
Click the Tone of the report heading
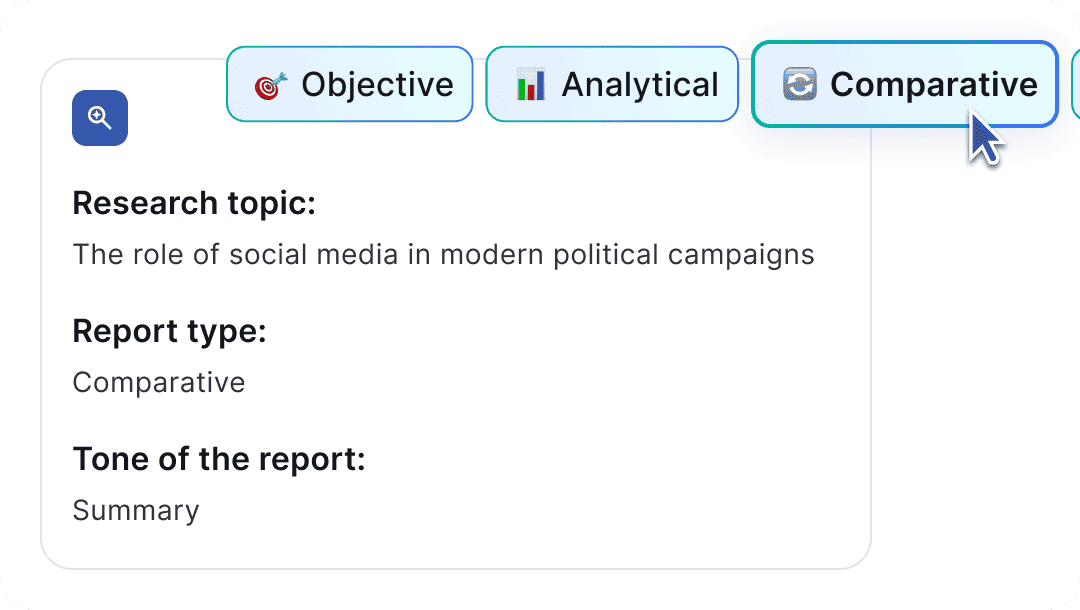(x=219, y=459)
